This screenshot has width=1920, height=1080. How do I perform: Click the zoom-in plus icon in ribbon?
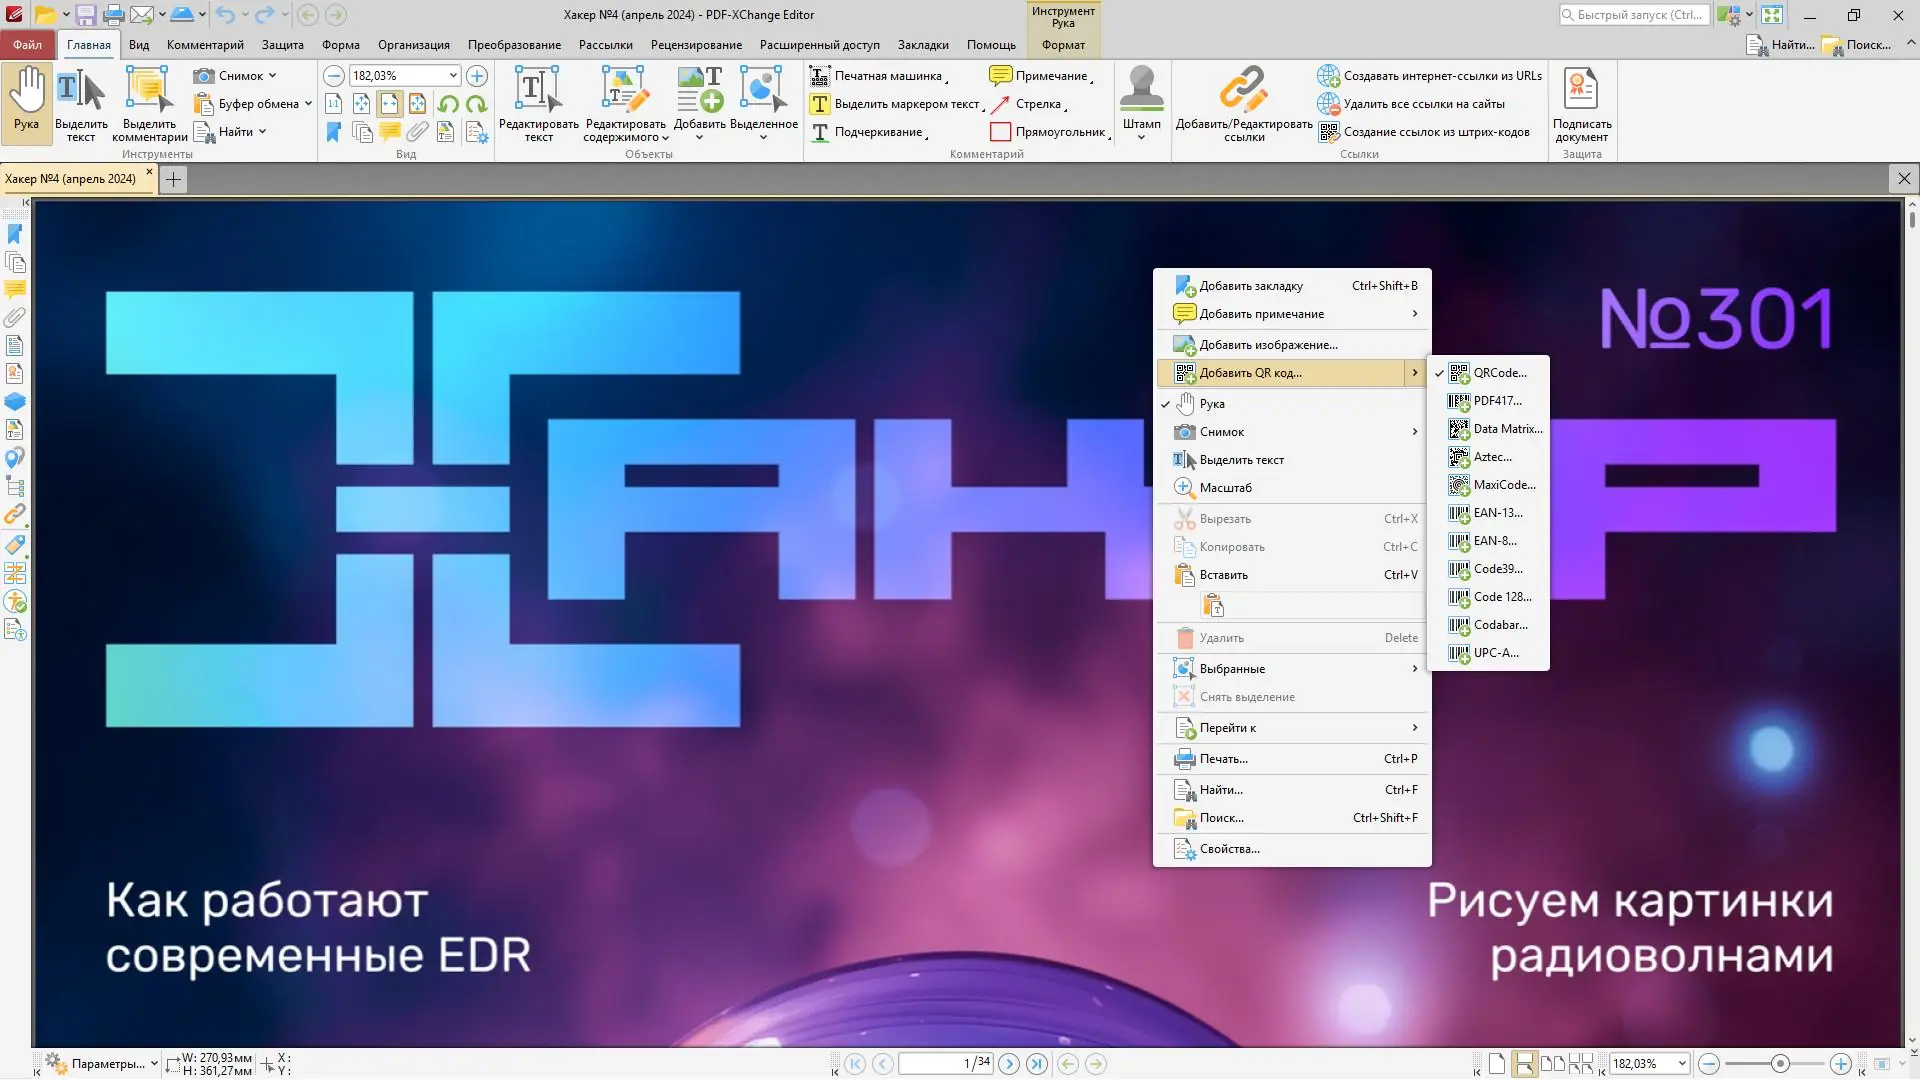477,76
